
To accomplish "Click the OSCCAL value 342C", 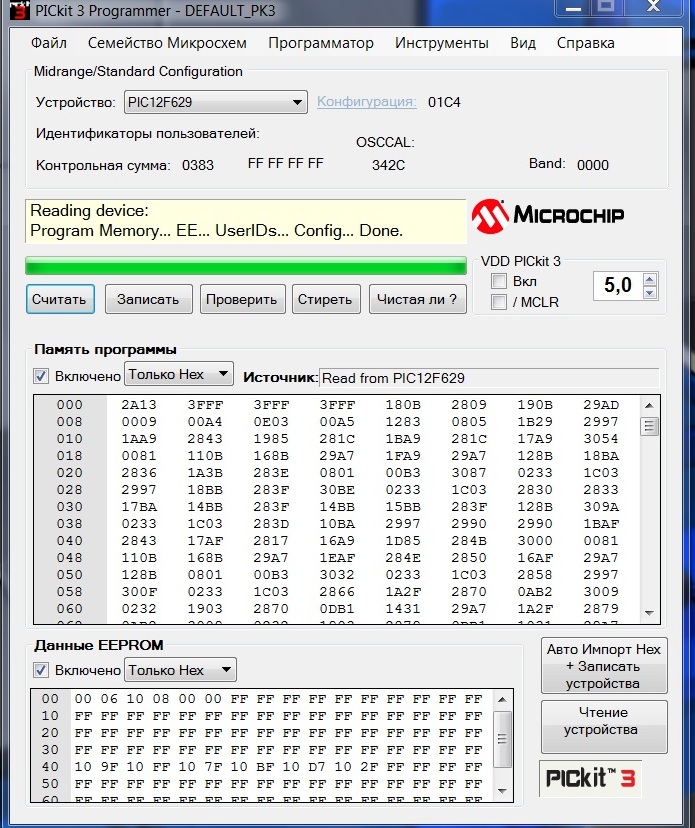I will [x=388, y=165].
